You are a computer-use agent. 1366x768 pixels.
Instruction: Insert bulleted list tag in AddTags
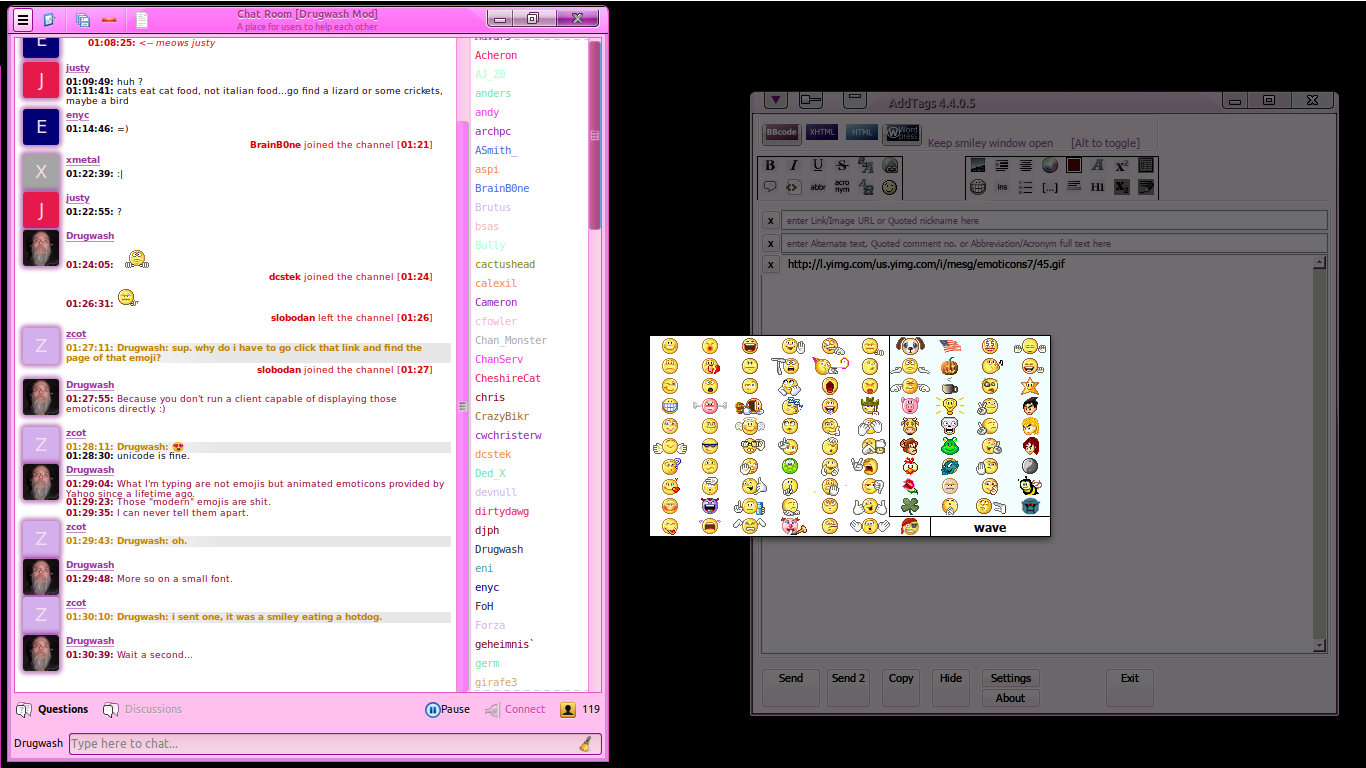(1025, 187)
